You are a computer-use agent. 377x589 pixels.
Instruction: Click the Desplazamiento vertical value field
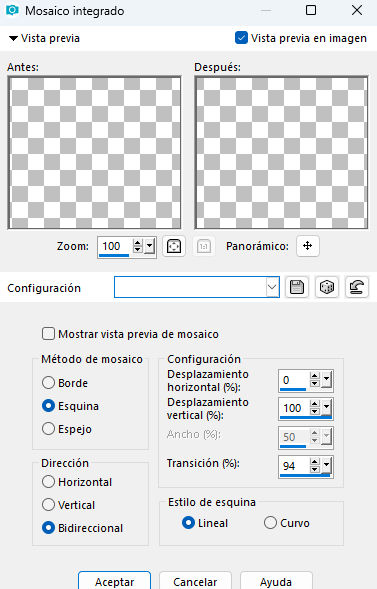click(294, 408)
